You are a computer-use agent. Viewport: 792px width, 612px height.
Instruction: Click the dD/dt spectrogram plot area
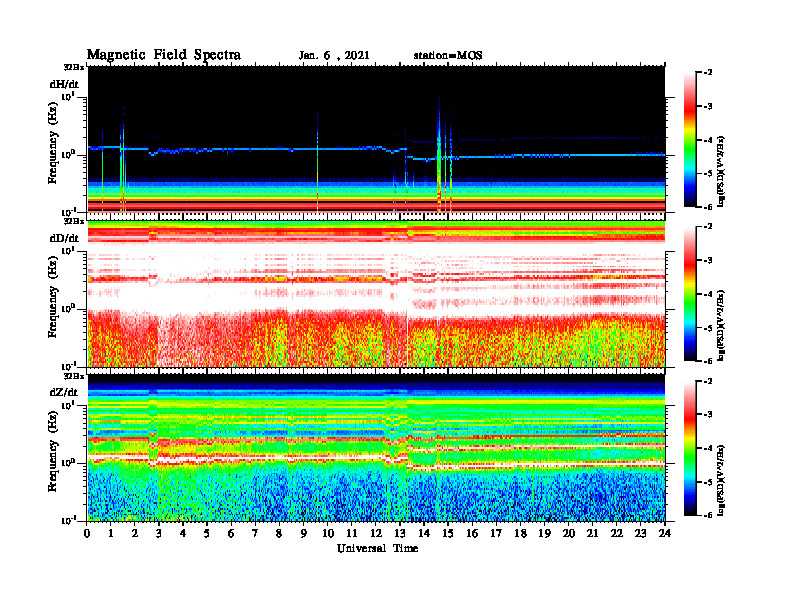coord(376,293)
